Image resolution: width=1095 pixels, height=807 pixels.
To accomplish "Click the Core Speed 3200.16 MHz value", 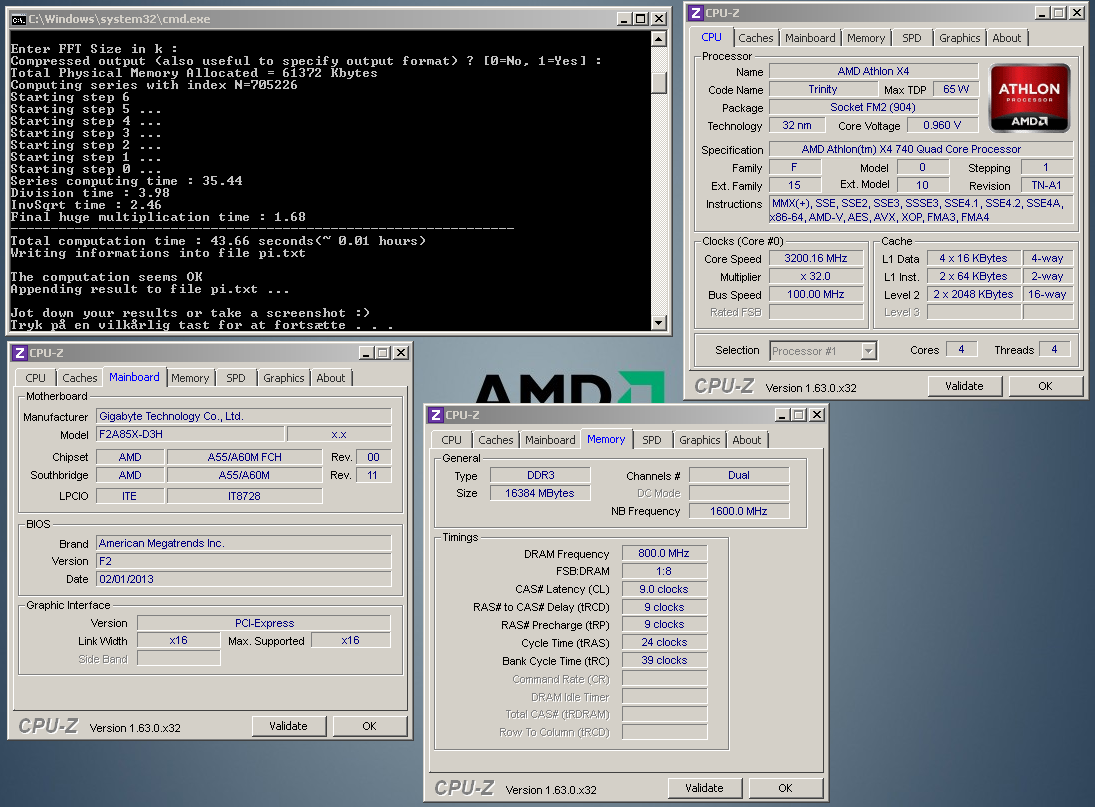I will (816, 258).
